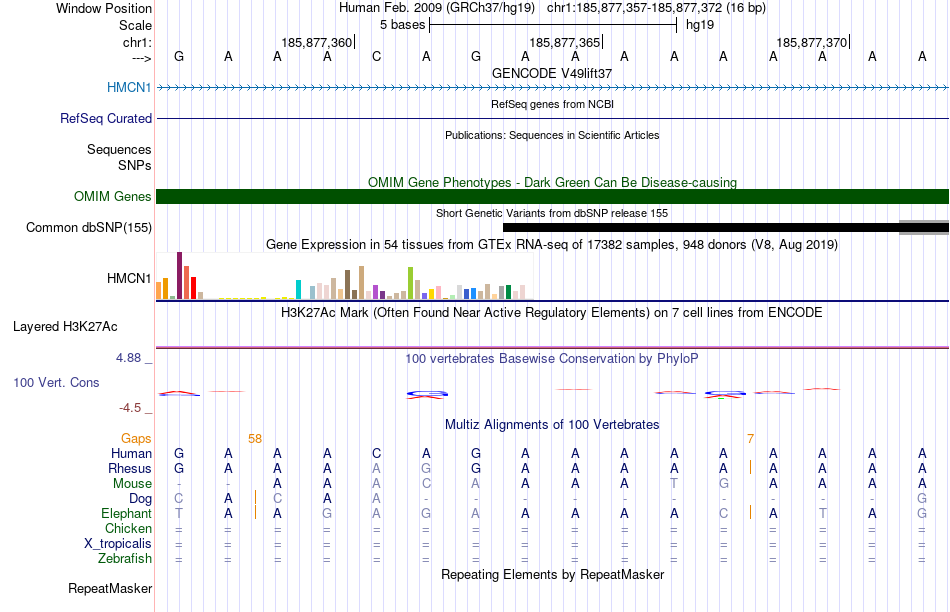Viewport: 950px width, 612px height.
Task: Click the chr1: ruler label
Action: tap(138, 42)
